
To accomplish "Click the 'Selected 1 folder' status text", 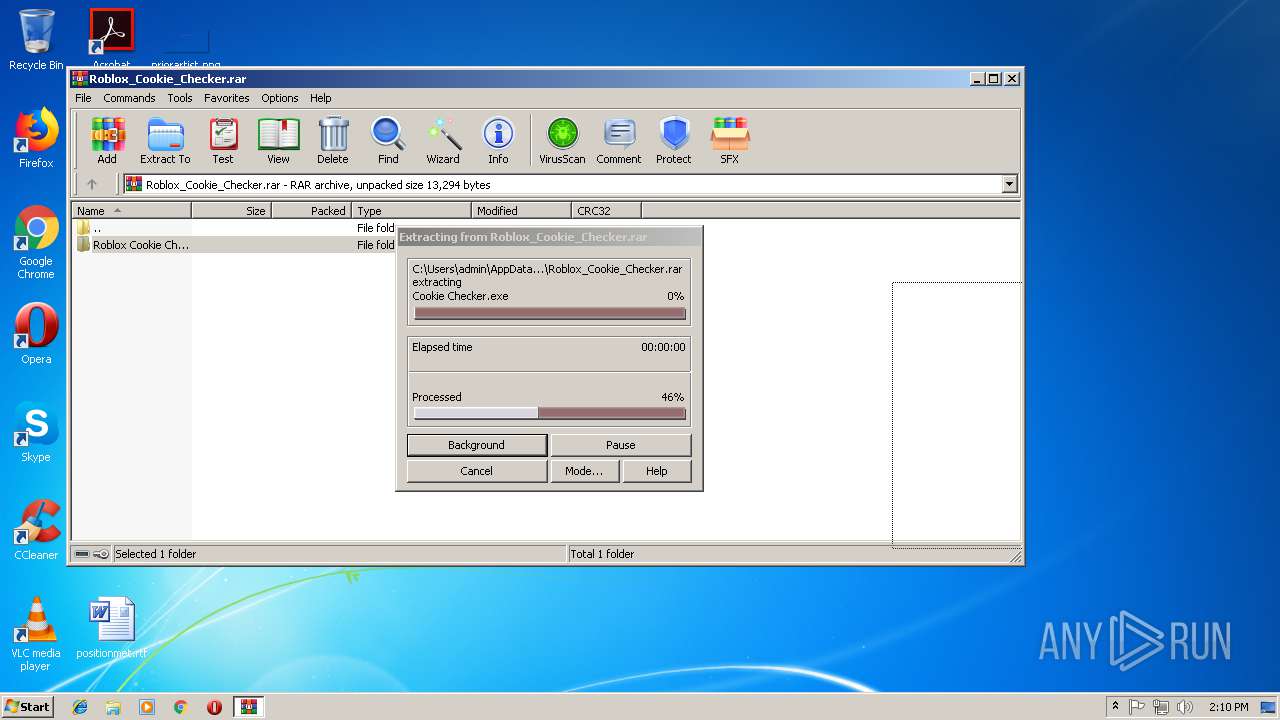I will (156, 554).
